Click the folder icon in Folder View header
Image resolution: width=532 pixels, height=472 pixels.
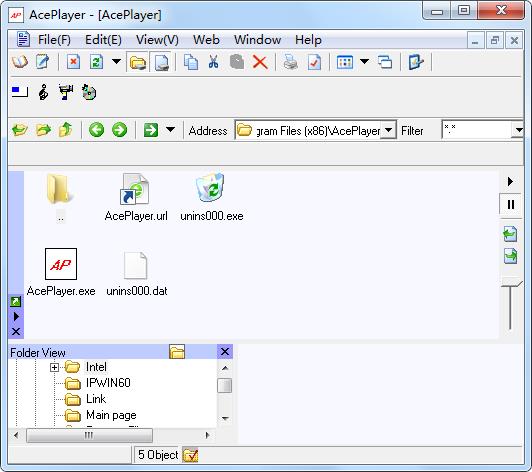[x=177, y=352]
